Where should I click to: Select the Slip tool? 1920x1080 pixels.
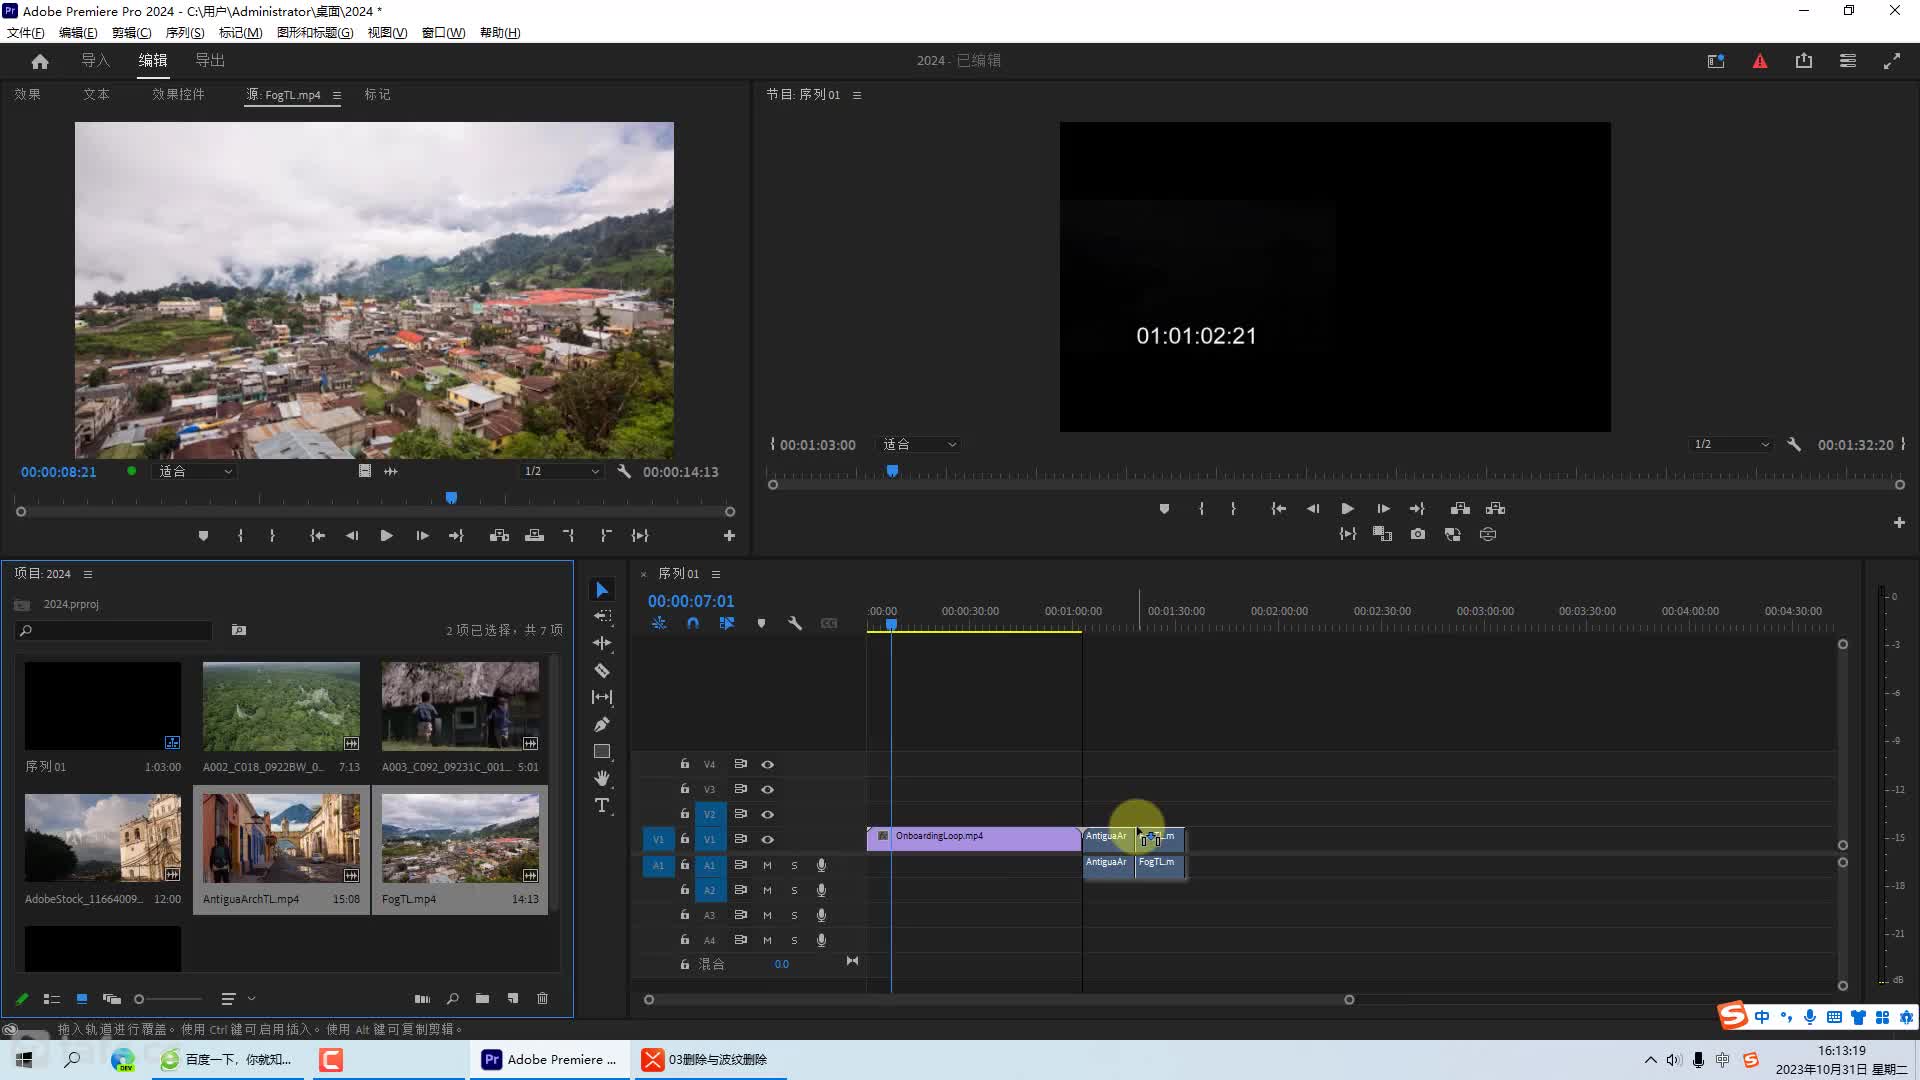602,697
